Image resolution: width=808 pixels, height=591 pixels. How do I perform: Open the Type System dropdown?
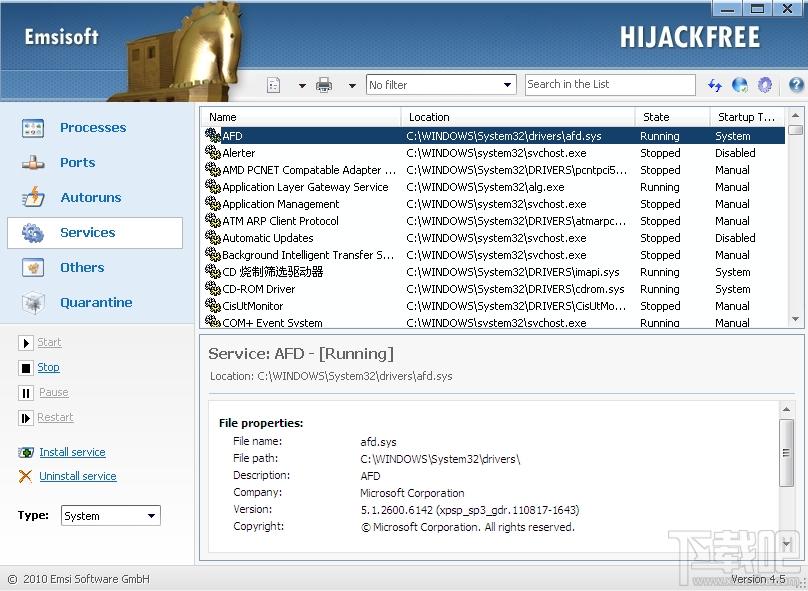(111, 516)
